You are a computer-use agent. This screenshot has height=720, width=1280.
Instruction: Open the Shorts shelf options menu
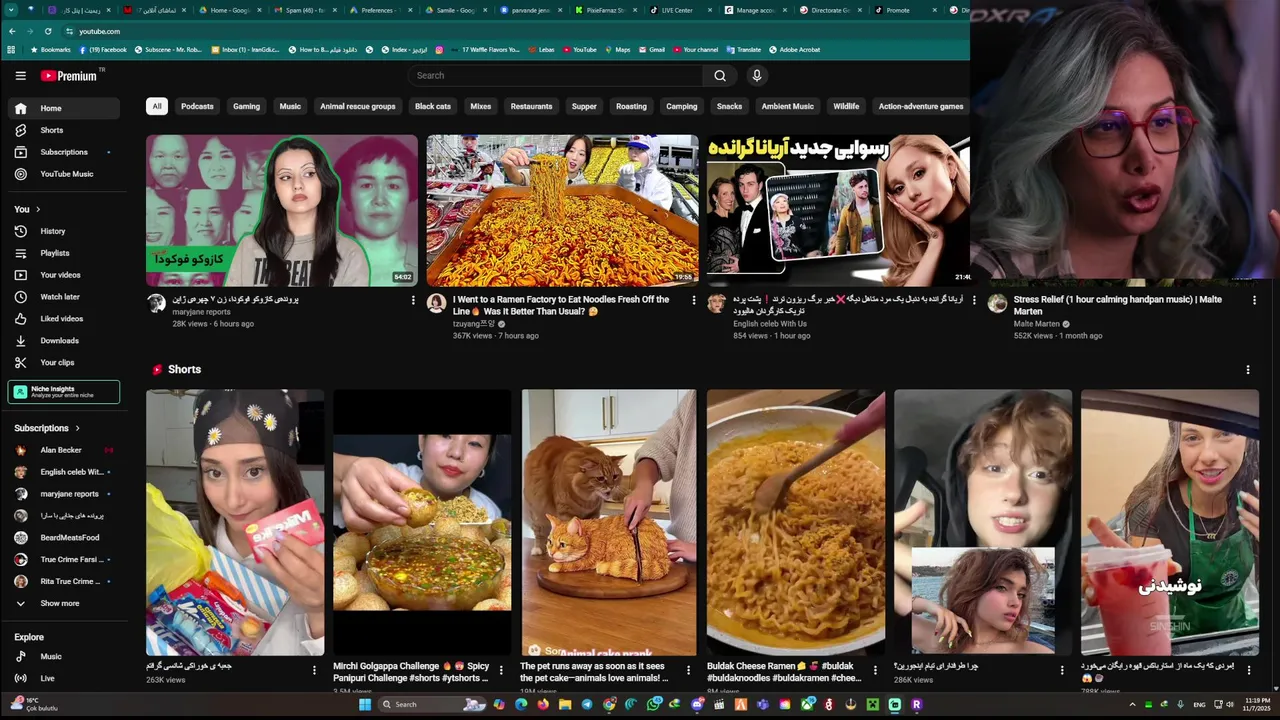pos(1247,370)
